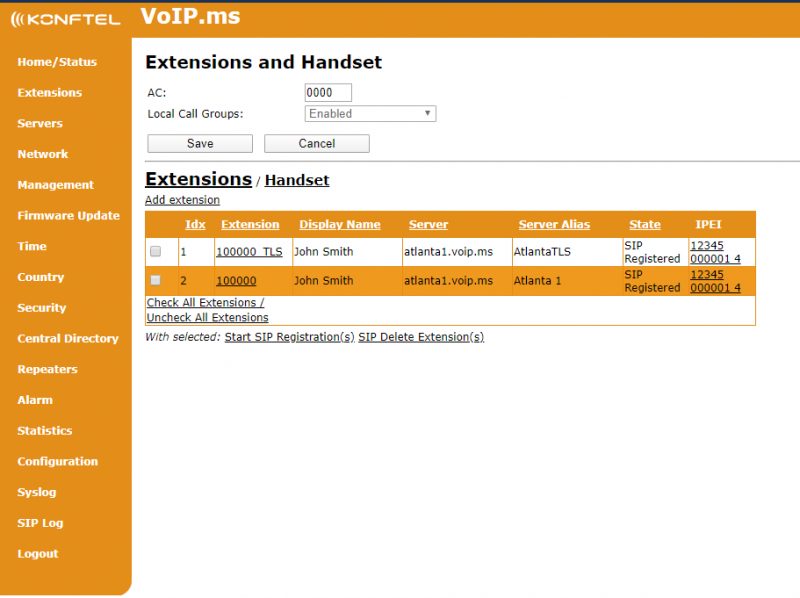Sort table by Display Name column
This screenshot has width=800, height=598.
[x=340, y=225]
